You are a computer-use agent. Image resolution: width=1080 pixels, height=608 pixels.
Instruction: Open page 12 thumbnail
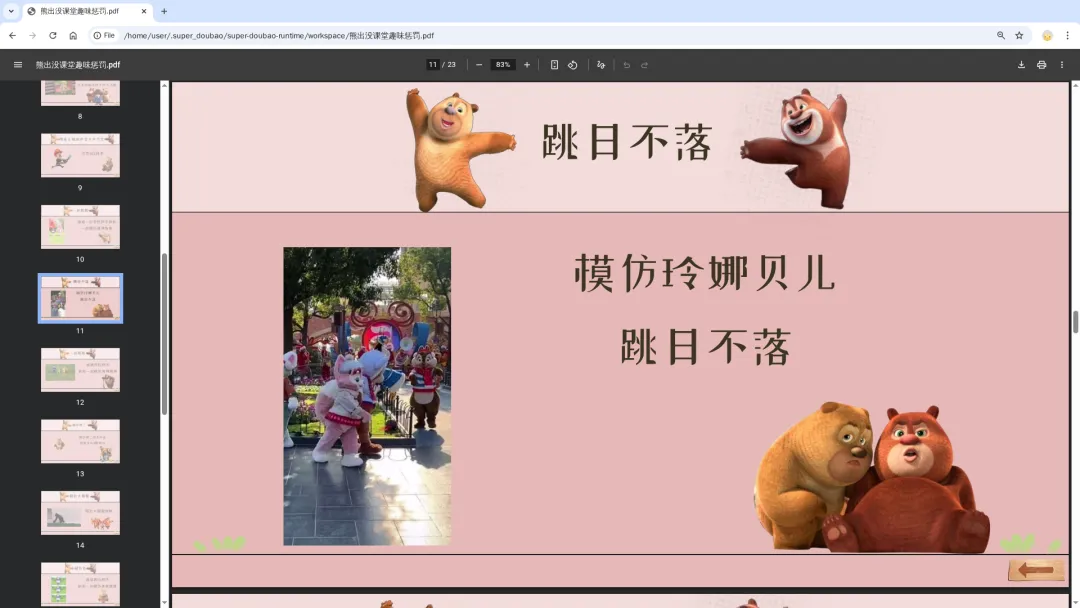pos(80,370)
